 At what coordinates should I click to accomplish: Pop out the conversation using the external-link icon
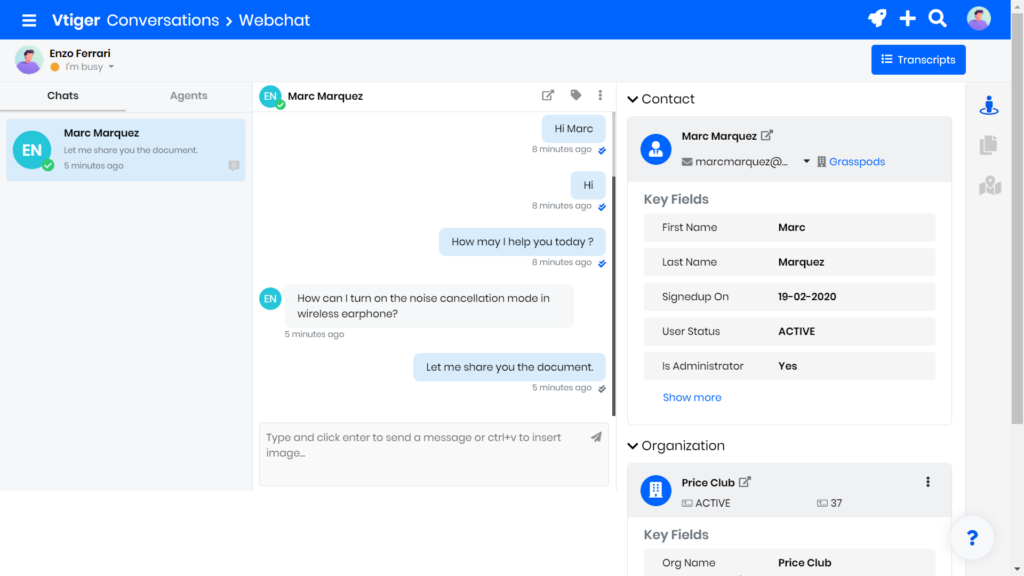point(548,95)
